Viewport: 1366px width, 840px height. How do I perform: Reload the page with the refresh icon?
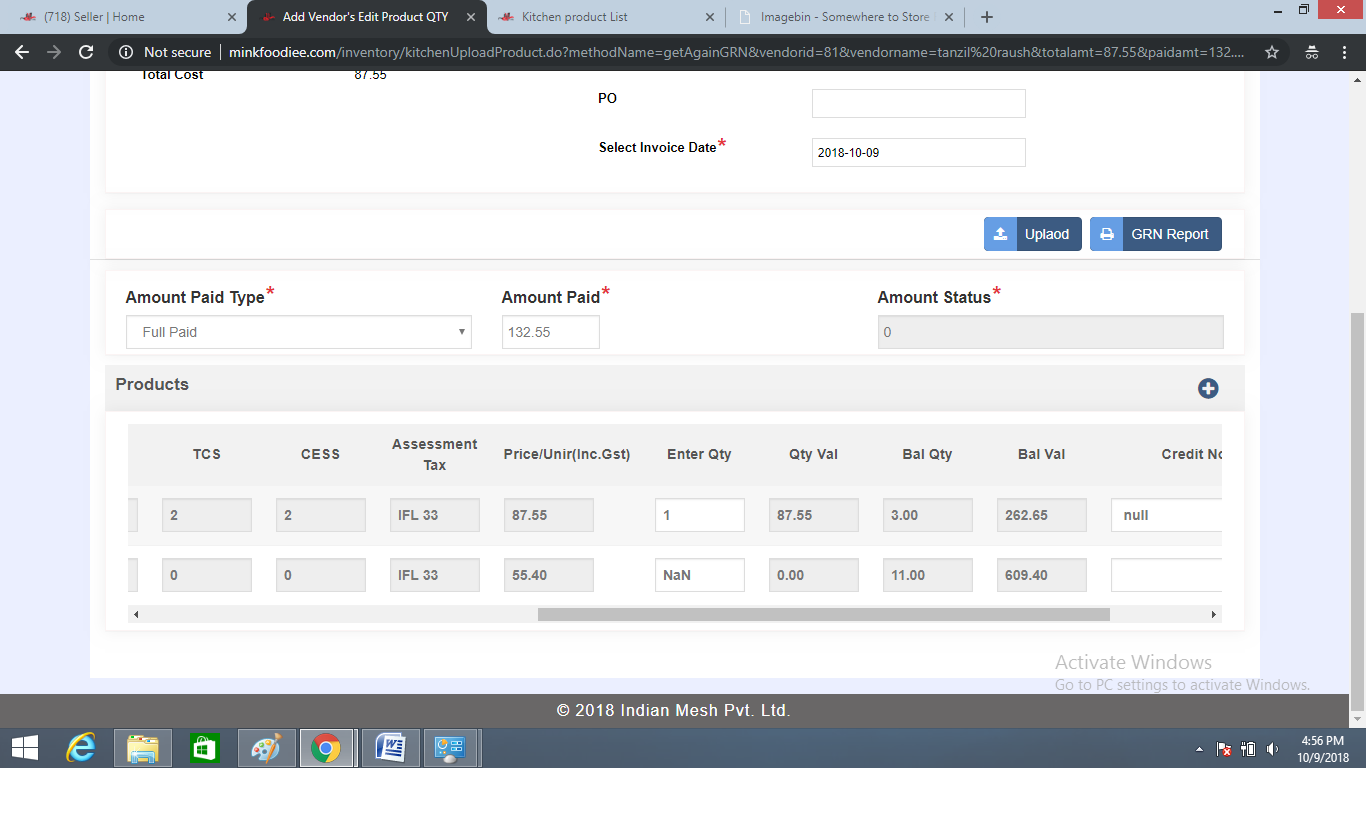click(86, 52)
